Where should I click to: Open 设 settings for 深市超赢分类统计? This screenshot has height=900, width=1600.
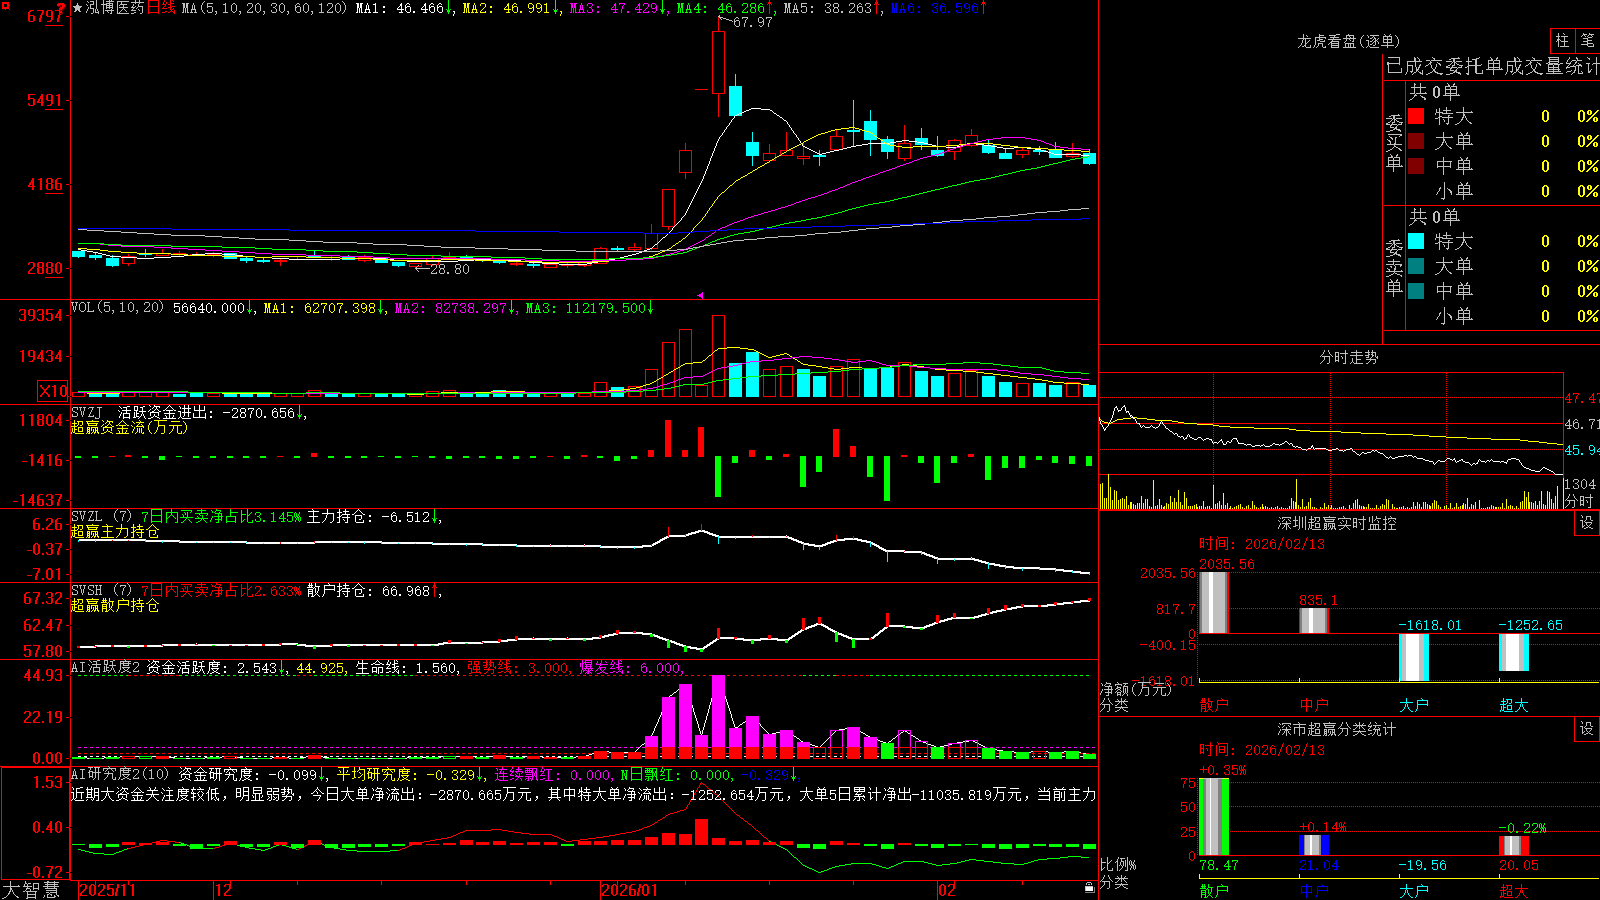pos(1587,729)
